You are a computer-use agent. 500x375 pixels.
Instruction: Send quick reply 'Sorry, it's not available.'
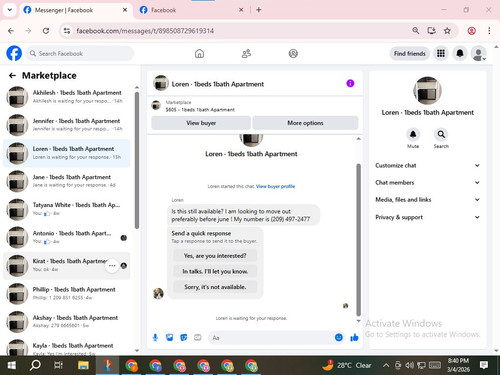click(215, 287)
